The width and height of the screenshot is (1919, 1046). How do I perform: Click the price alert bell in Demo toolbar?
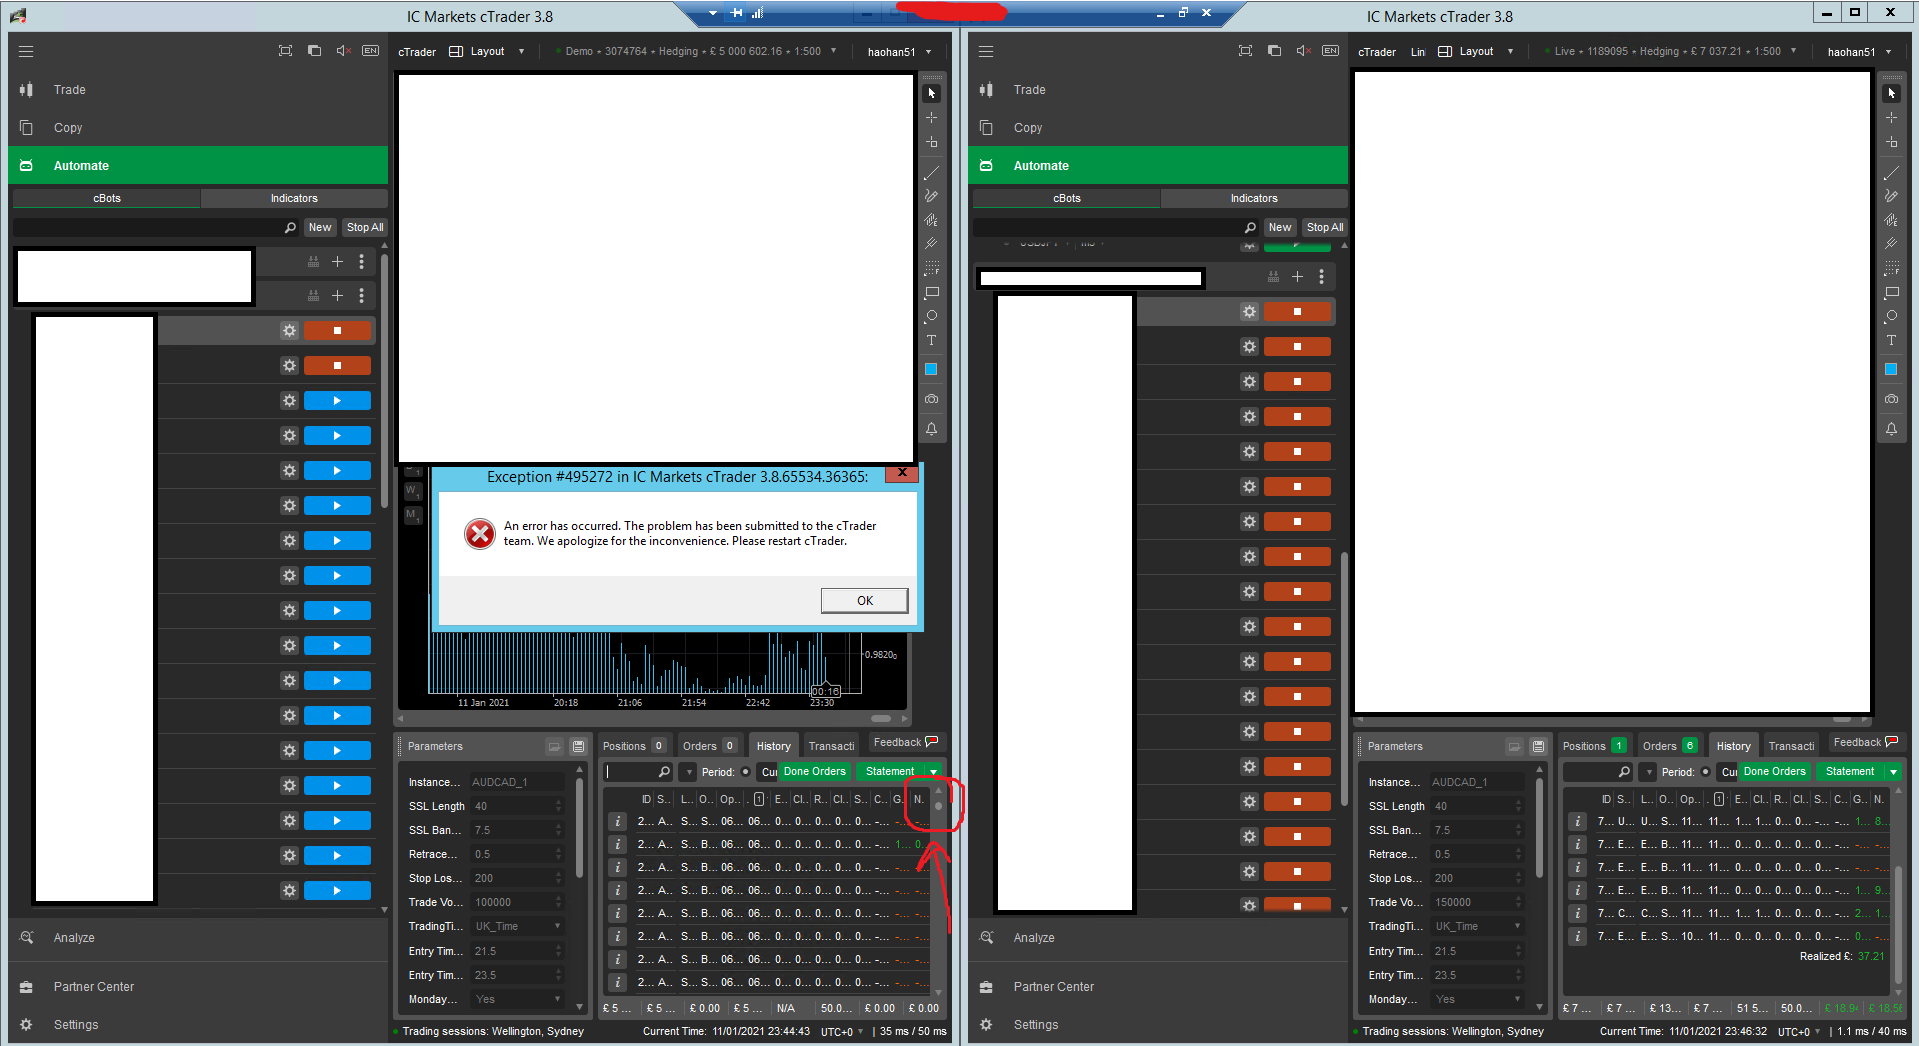(x=931, y=429)
